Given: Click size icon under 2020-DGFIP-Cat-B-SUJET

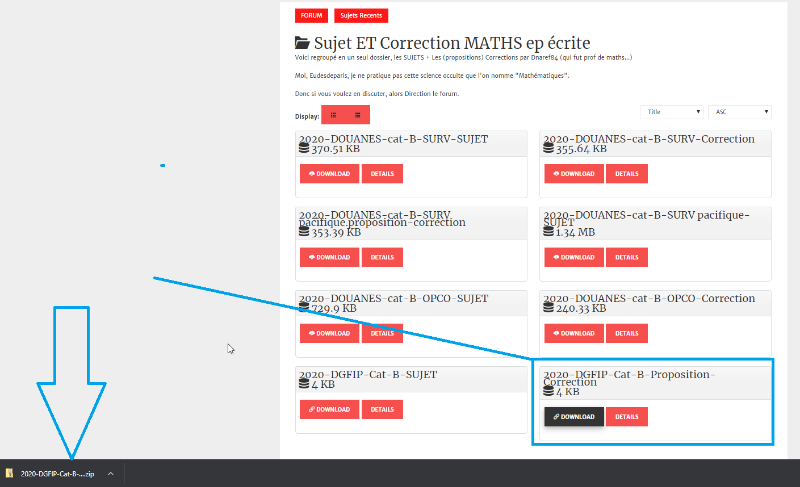Looking at the screenshot, I should [304, 384].
